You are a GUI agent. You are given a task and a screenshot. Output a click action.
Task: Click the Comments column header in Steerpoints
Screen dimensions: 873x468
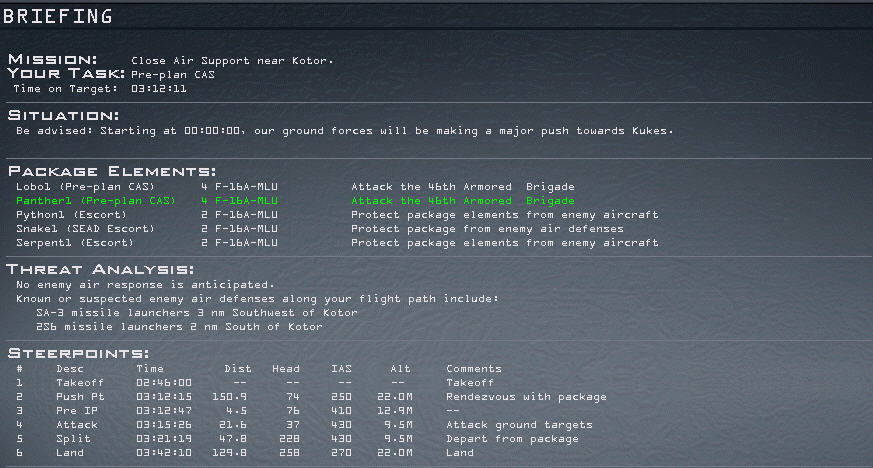(x=474, y=369)
